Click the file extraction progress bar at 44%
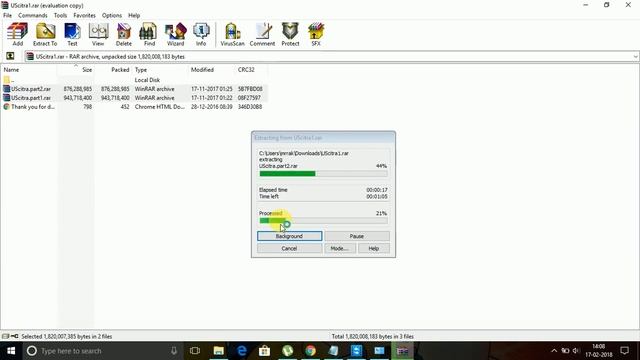The width and height of the screenshot is (640, 360). click(x=323, y=173)
